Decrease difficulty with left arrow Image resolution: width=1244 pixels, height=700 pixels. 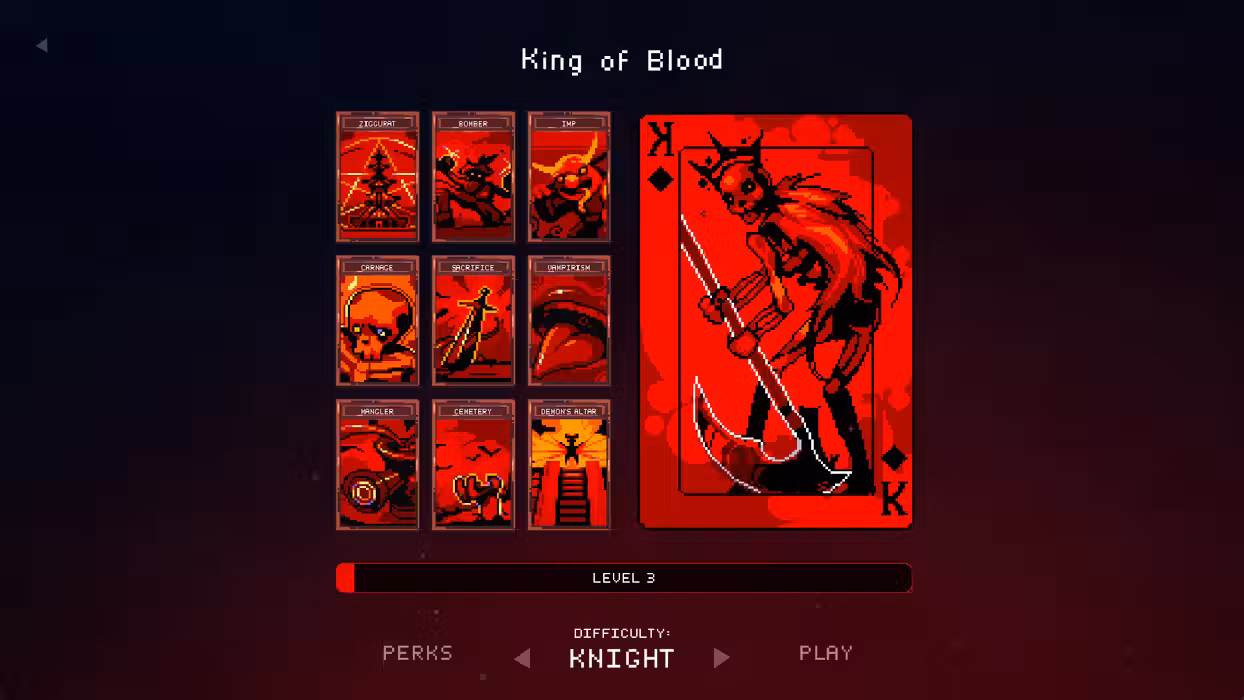pos(522,658)
